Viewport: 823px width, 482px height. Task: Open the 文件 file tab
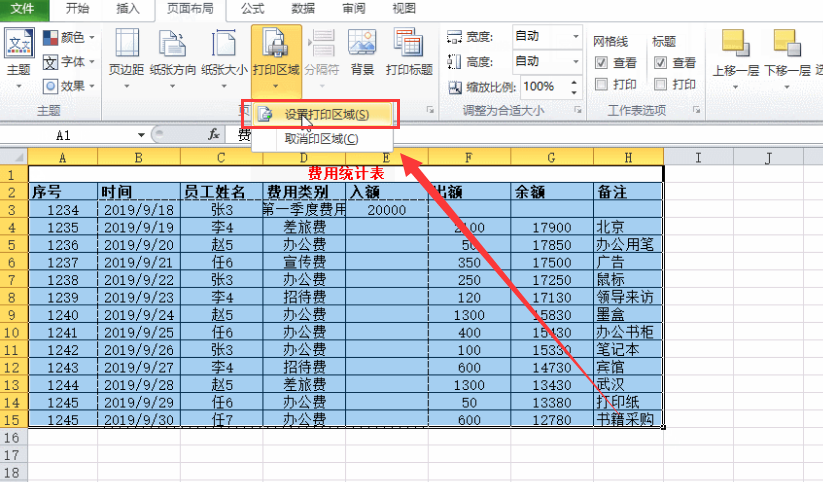pyautogui.click(x=23, y=8)
